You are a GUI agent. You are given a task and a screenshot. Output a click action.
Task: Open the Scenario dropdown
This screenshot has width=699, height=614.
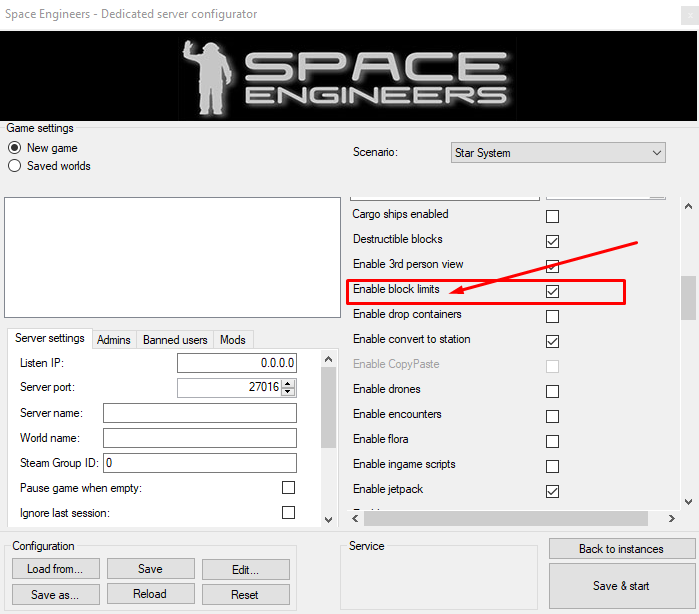[x=559, y=153]
